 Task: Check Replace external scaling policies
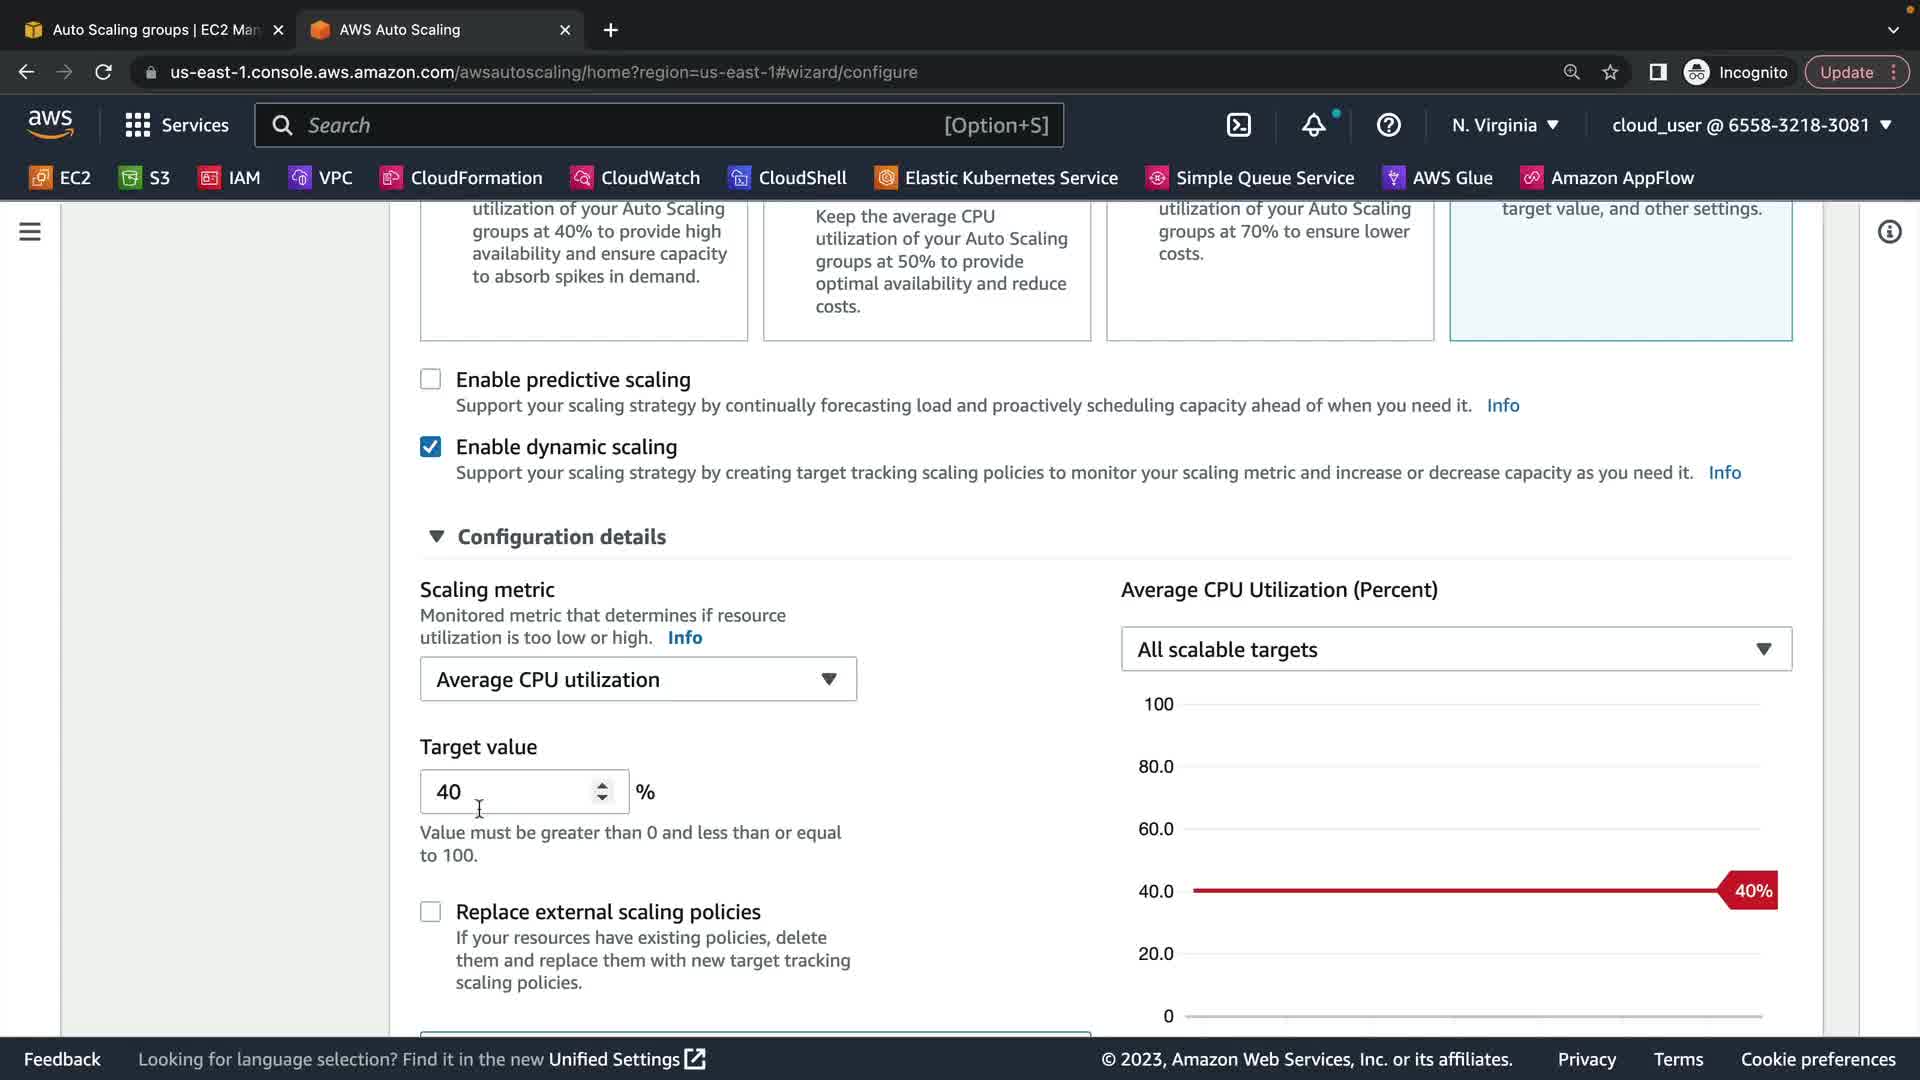click(430, 912)
